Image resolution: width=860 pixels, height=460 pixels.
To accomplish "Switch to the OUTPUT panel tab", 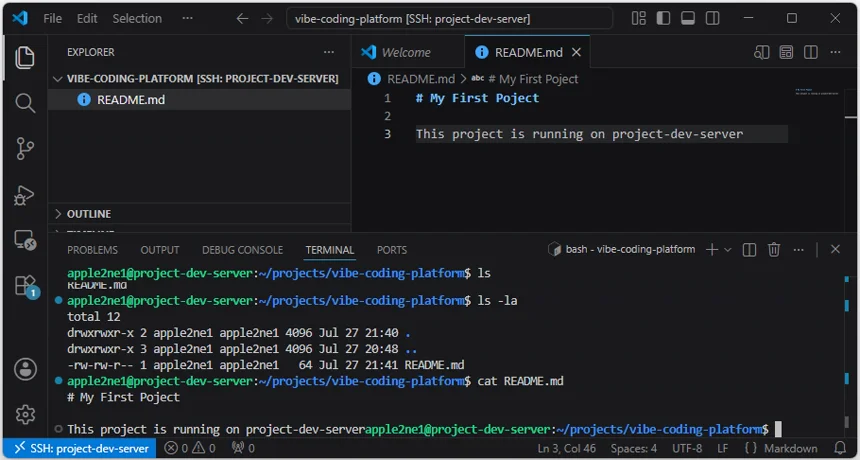I will click(x=160, y=250).
